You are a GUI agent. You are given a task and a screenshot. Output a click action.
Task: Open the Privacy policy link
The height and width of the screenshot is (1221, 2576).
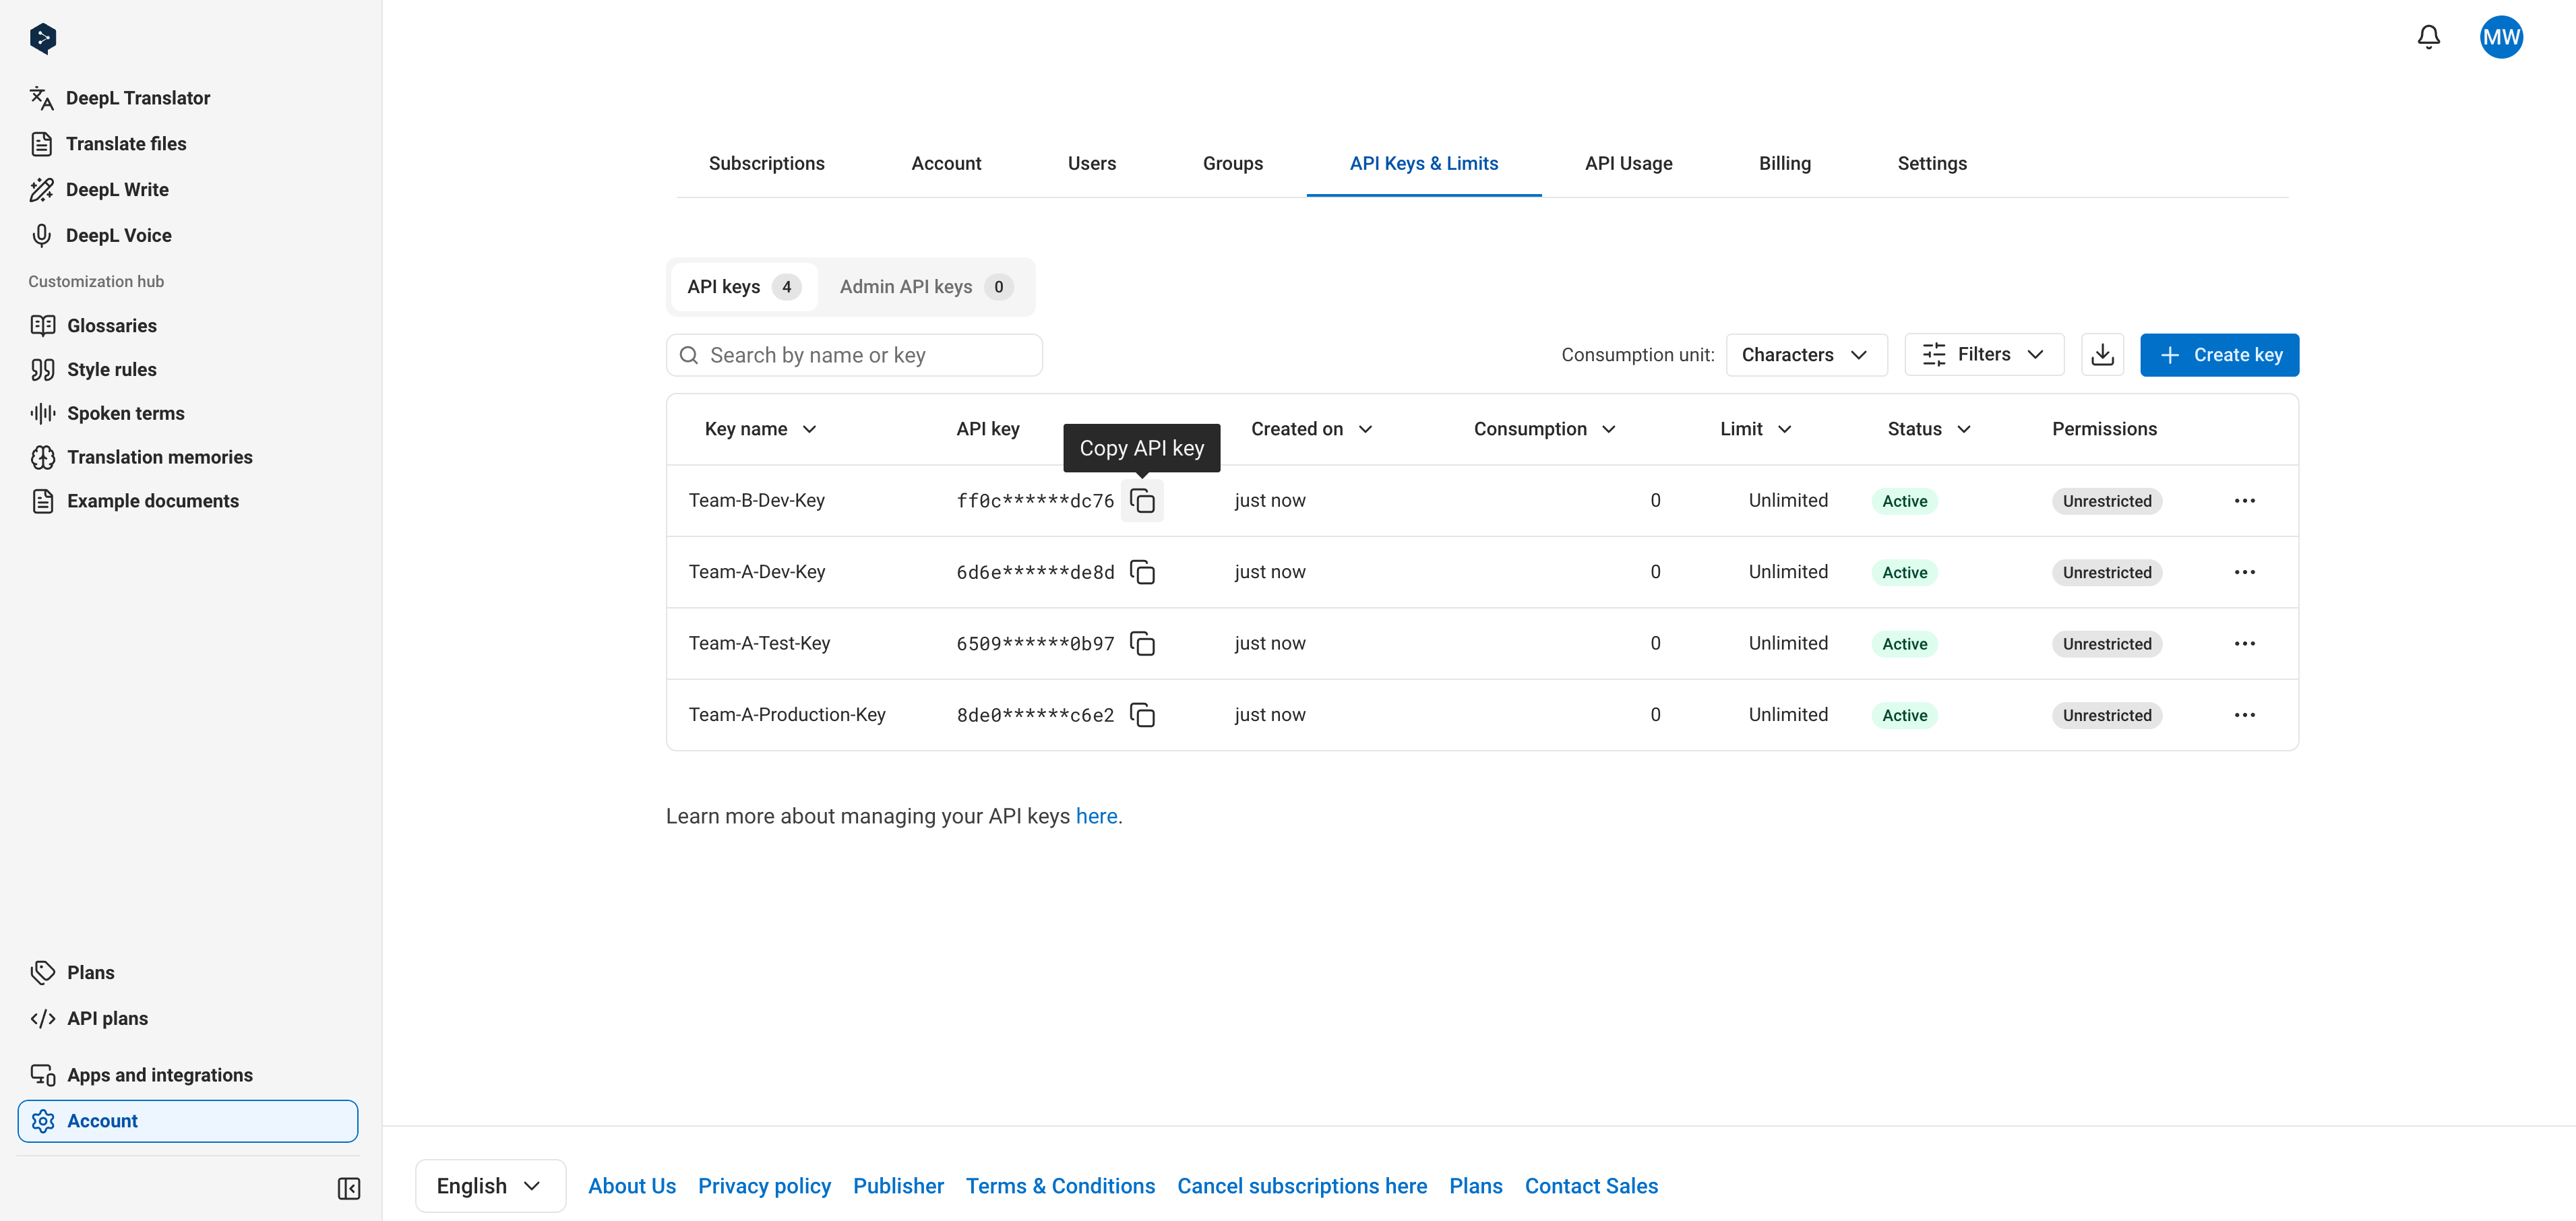pyautogui.click(x=764, y=1186)
